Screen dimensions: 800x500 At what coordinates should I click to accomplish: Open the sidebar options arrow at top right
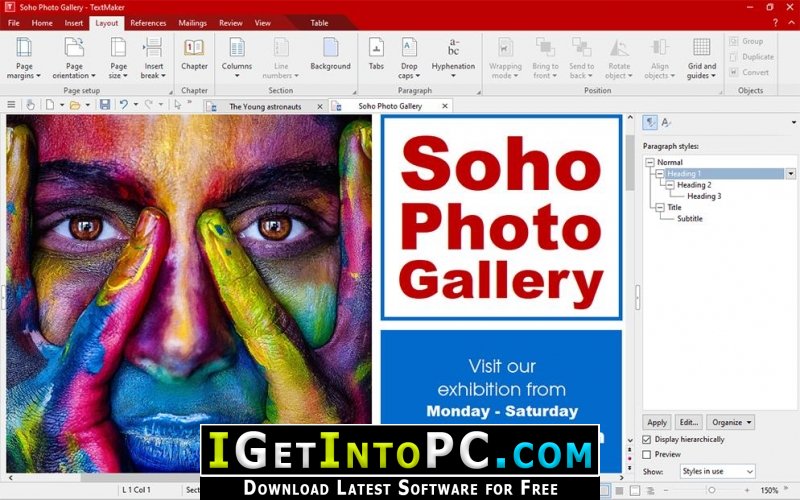pos(793,122)
